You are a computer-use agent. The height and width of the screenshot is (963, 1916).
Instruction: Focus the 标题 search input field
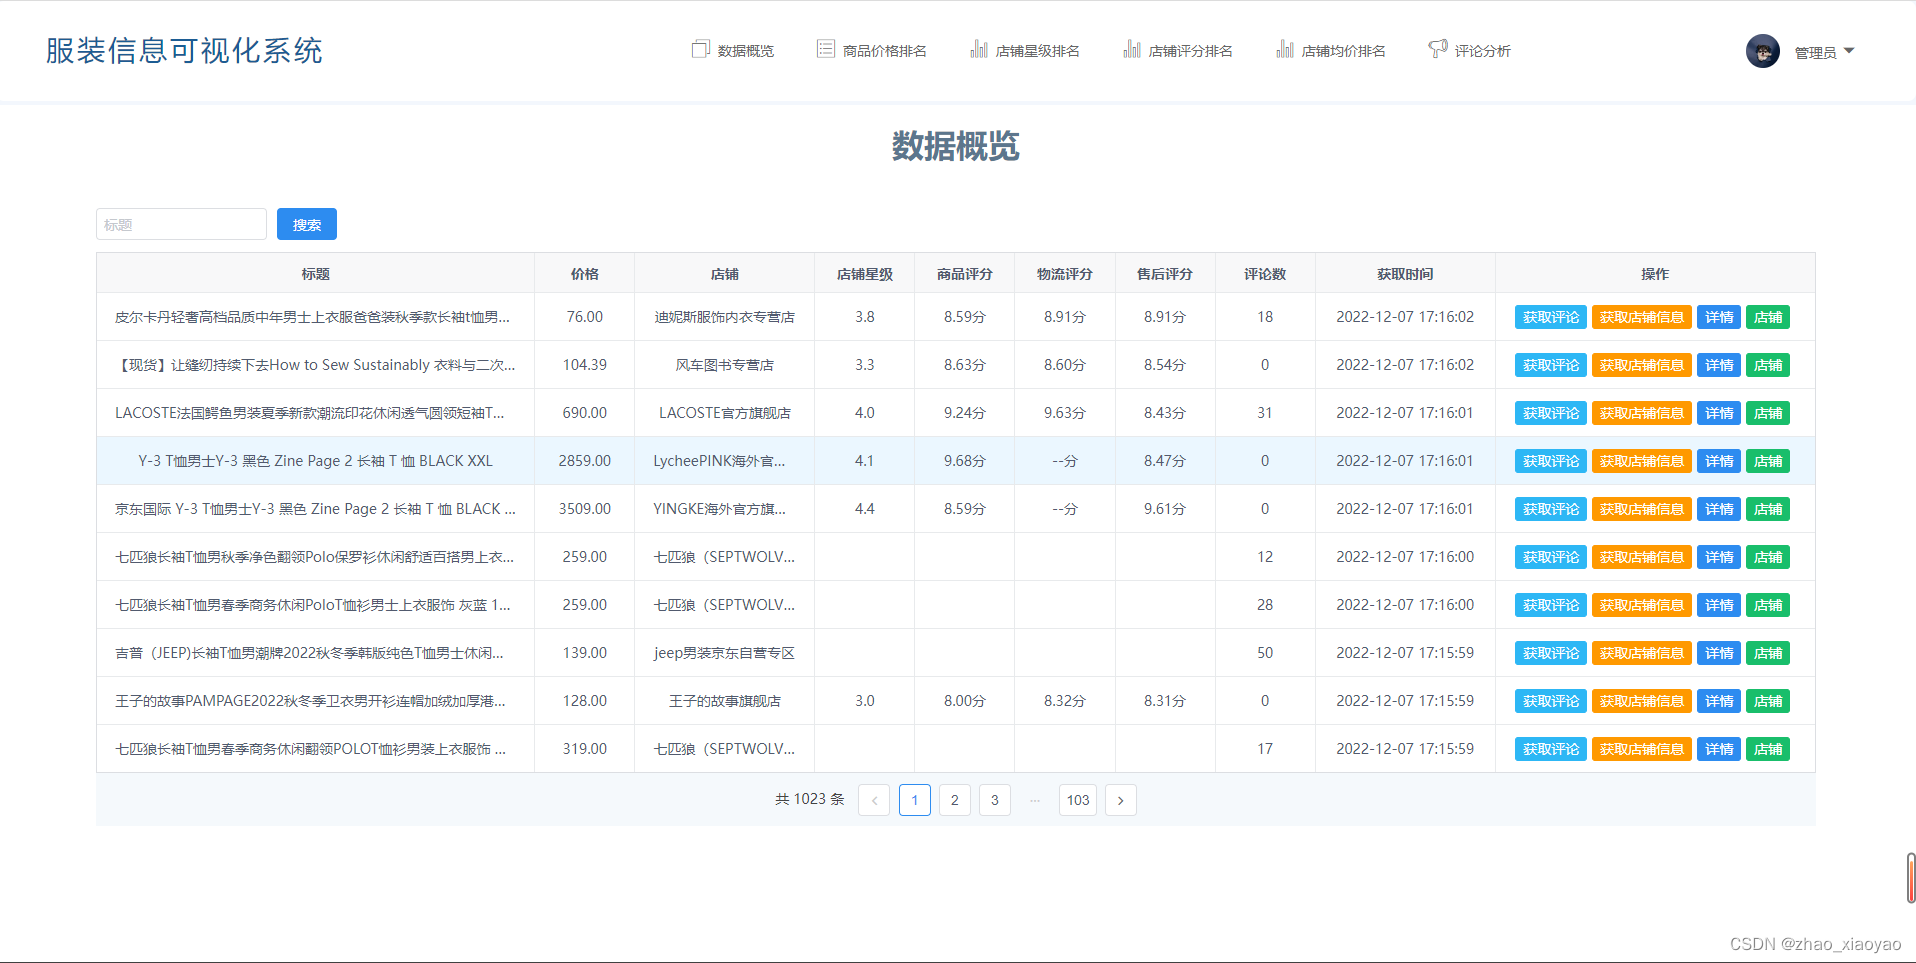181,224
